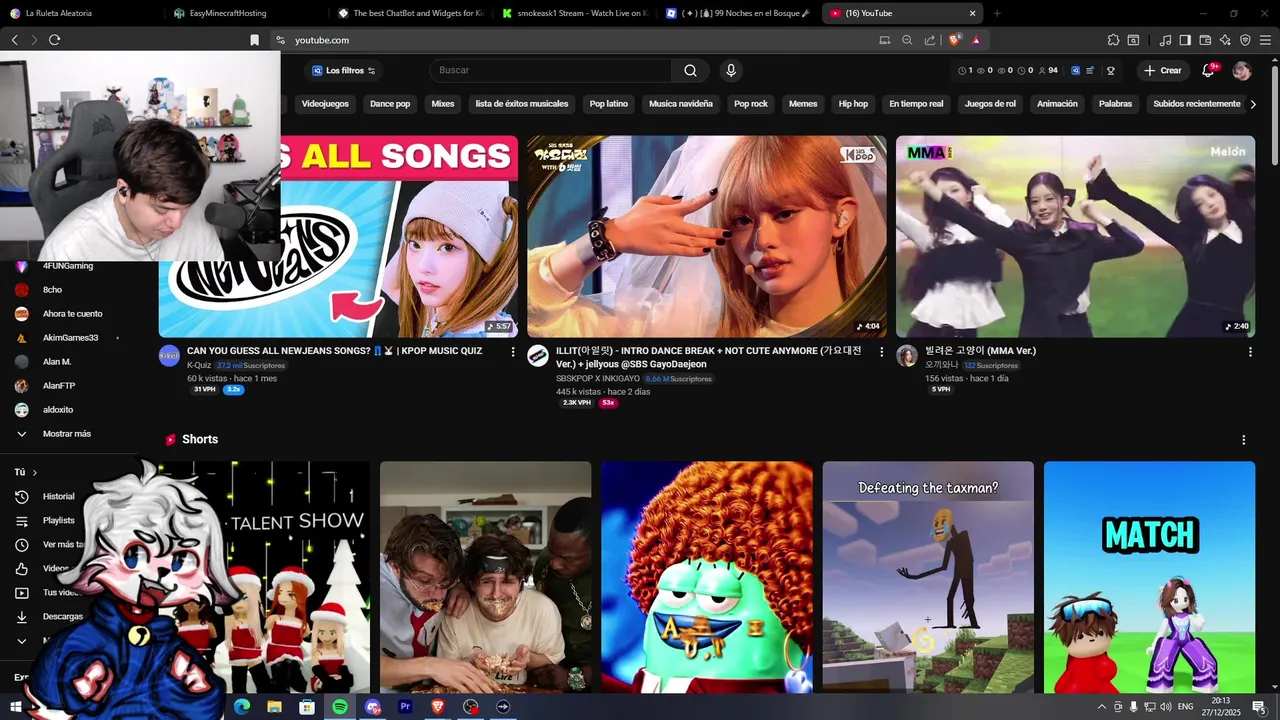Open ILLIT intro dance break thumbnail
The width and height of the screenshot is (1280, 720).
[x=706, y=236]
